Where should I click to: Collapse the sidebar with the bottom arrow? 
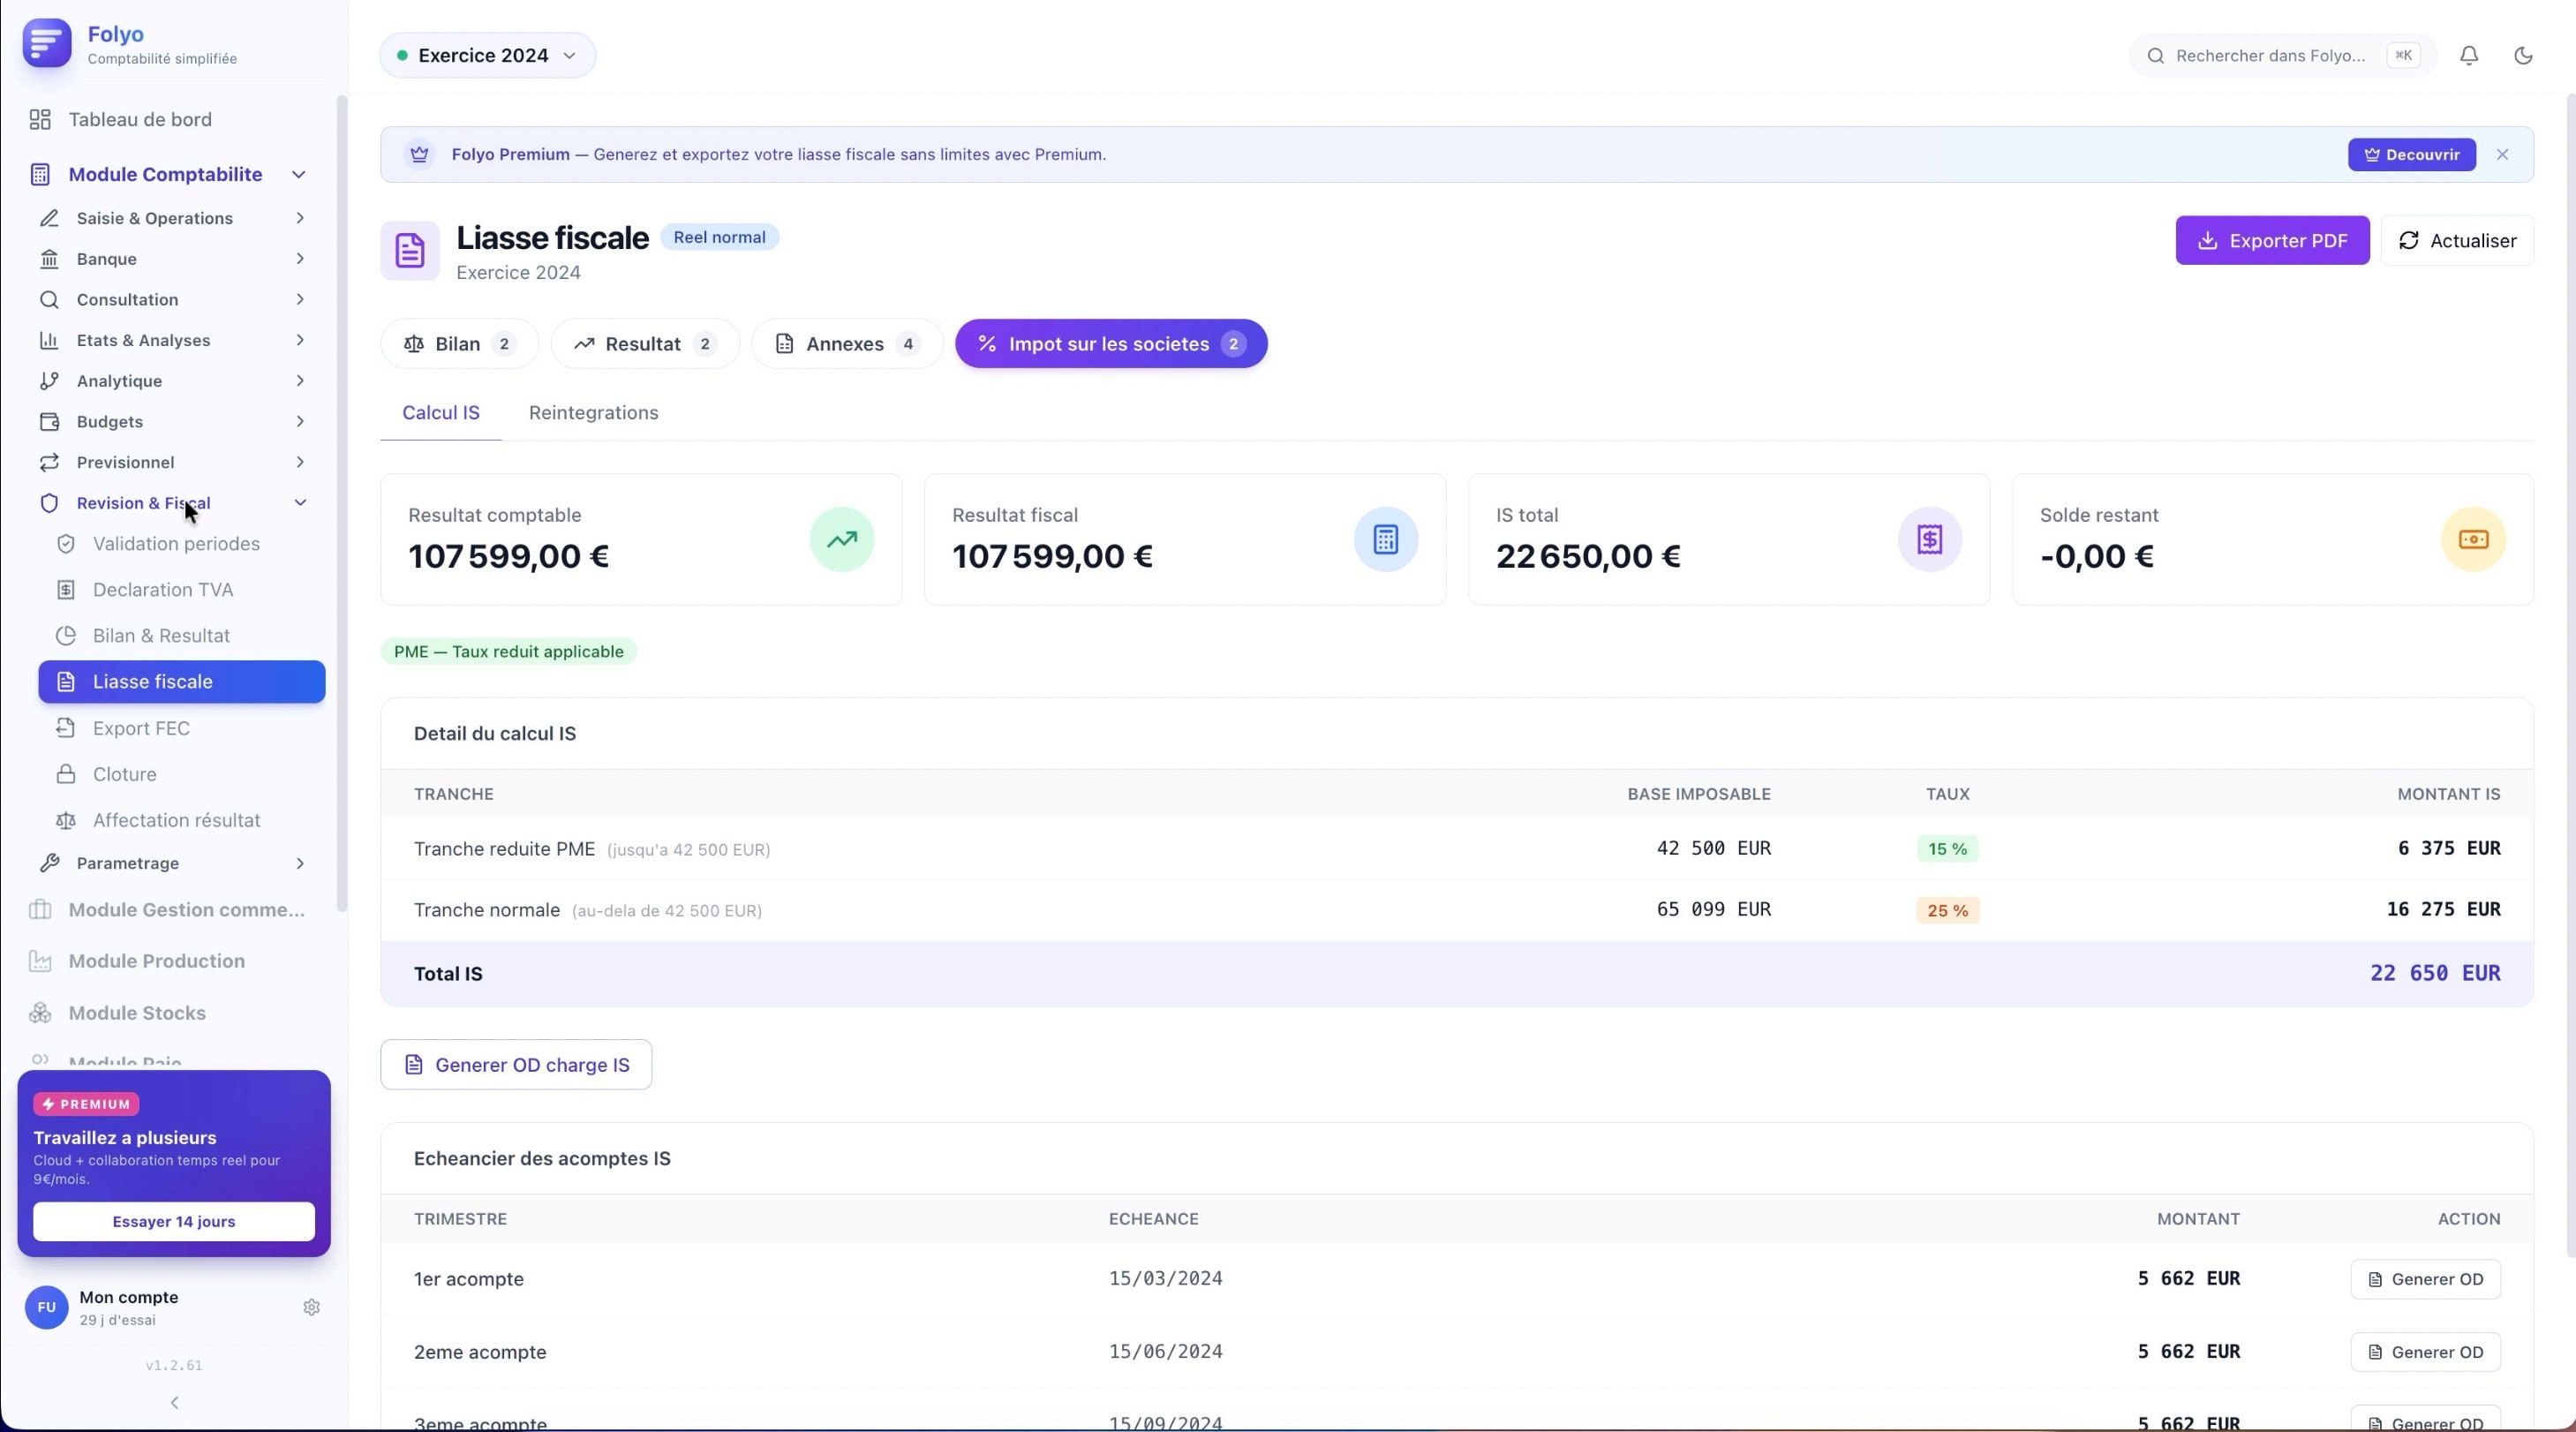pos(174,1402)
